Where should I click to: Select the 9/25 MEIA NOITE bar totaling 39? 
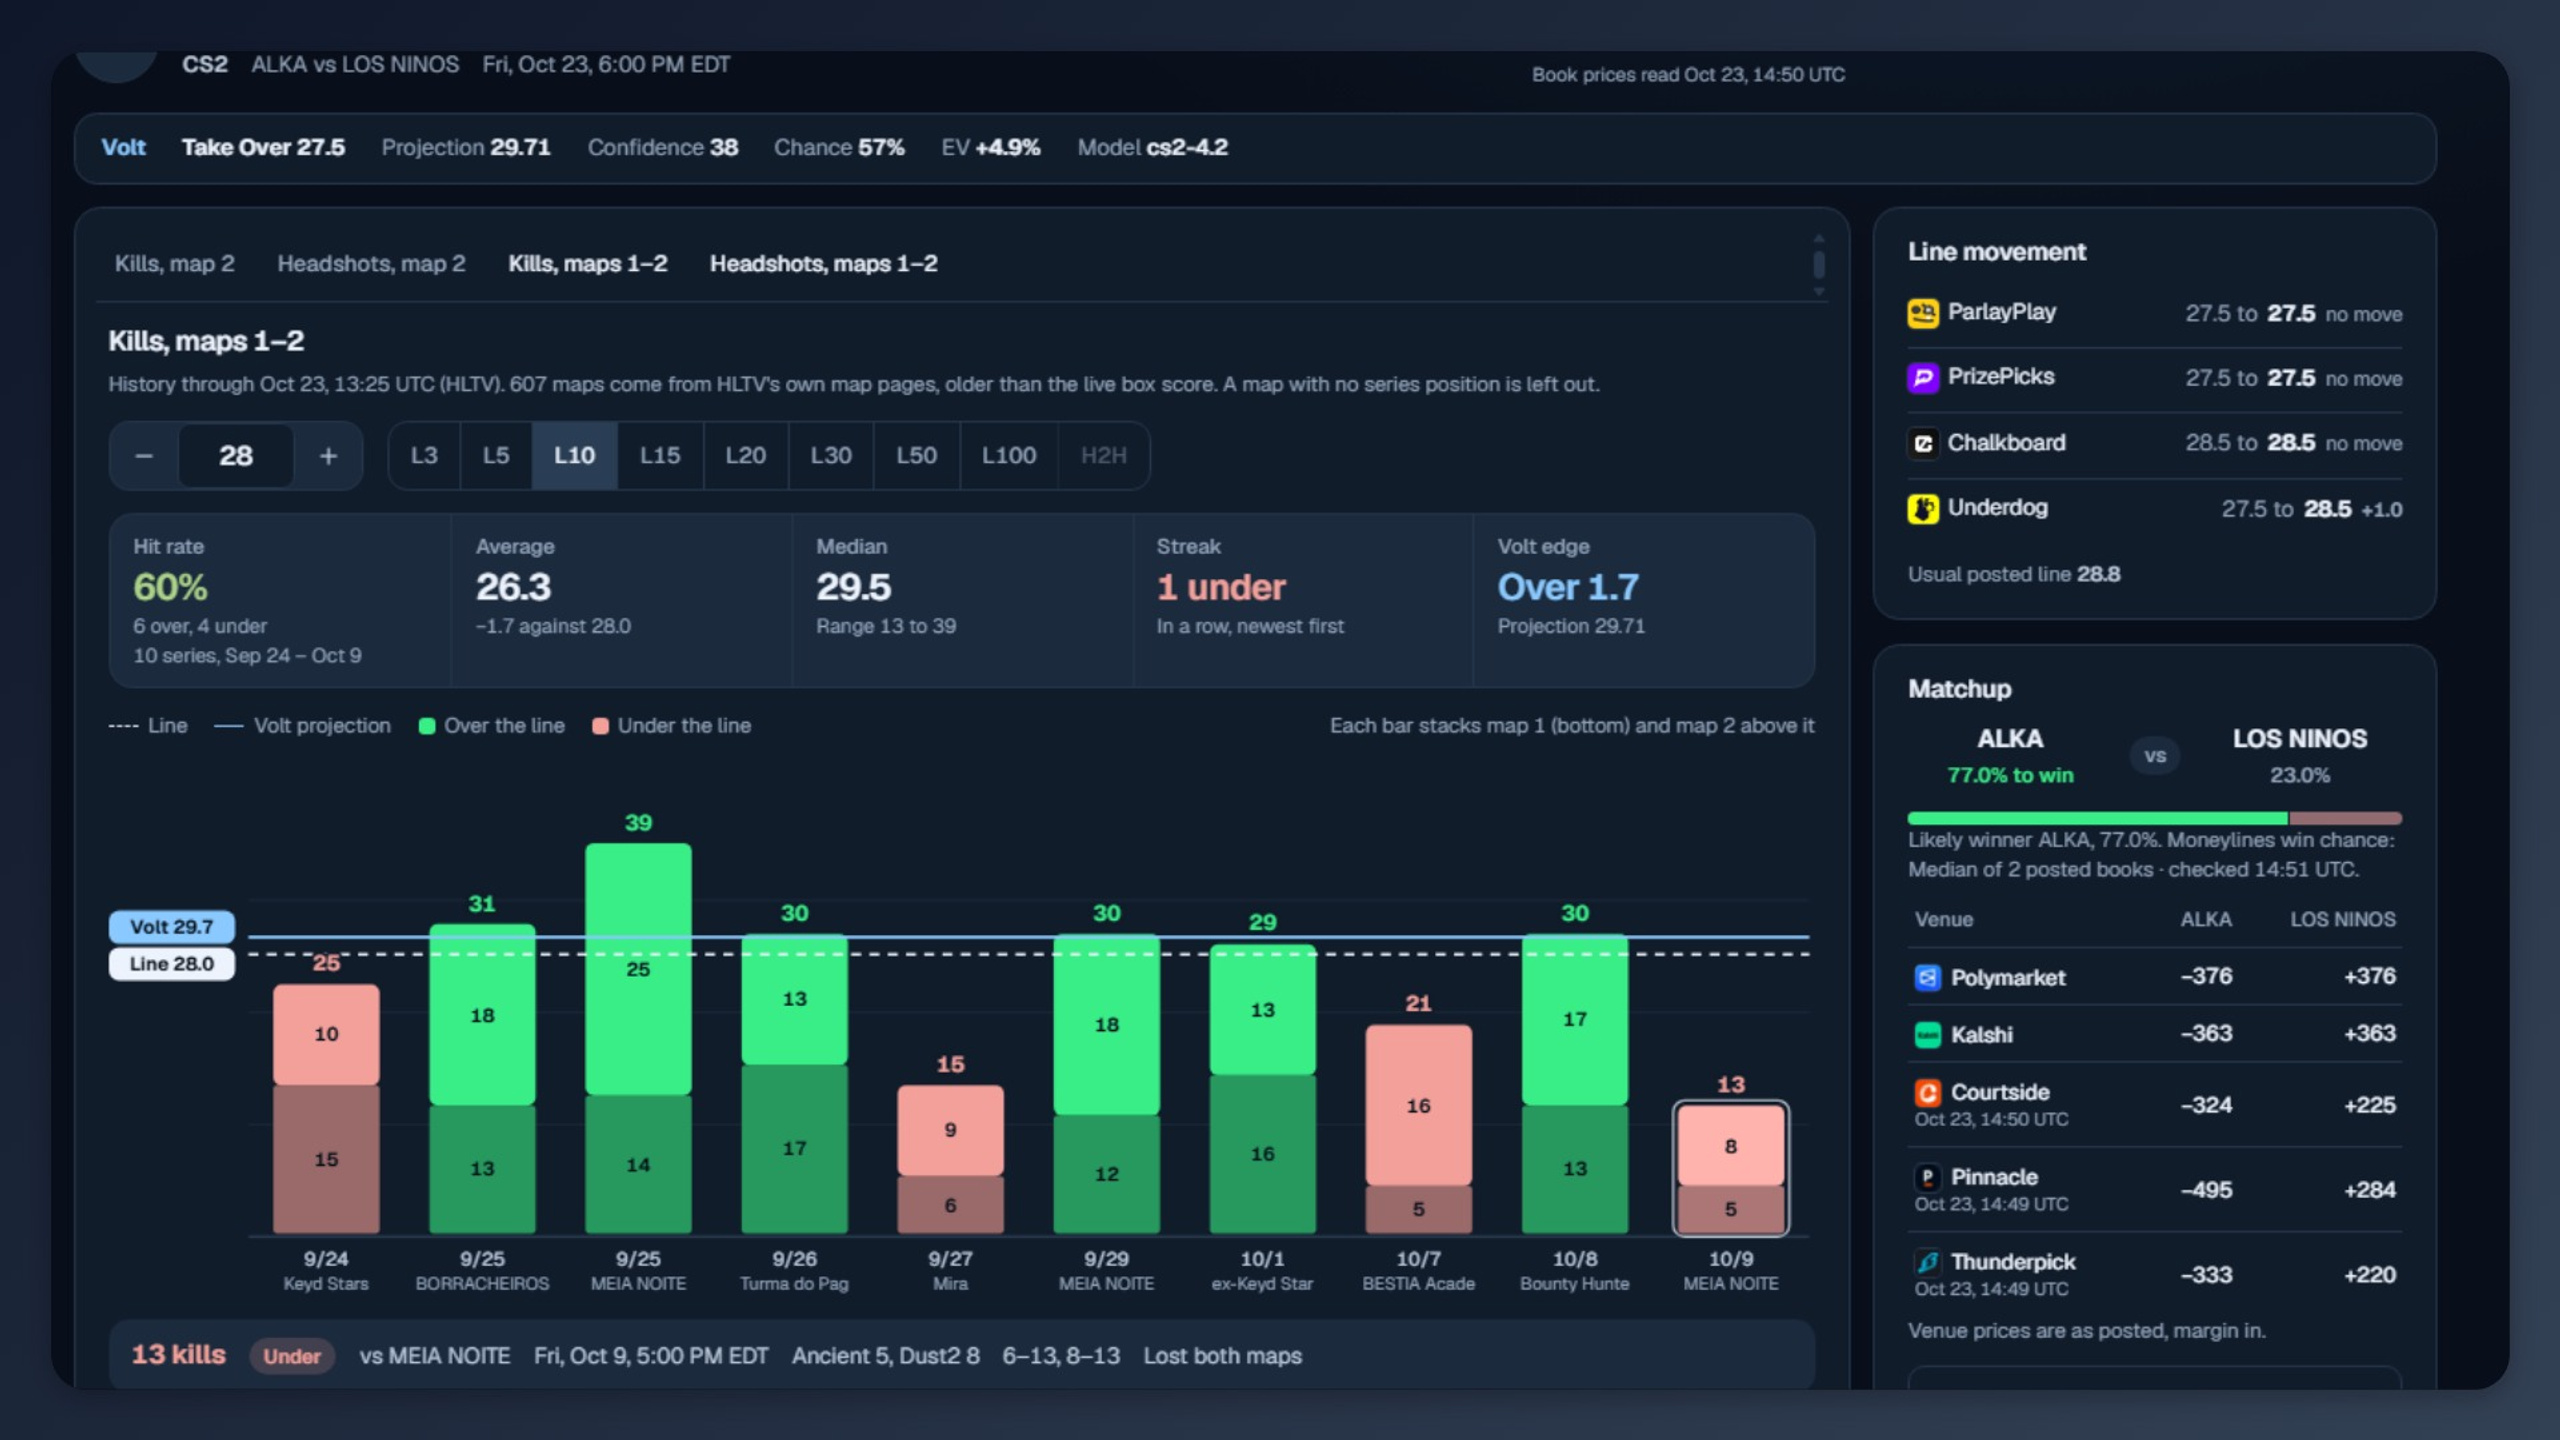click(x=638, y=1038)
